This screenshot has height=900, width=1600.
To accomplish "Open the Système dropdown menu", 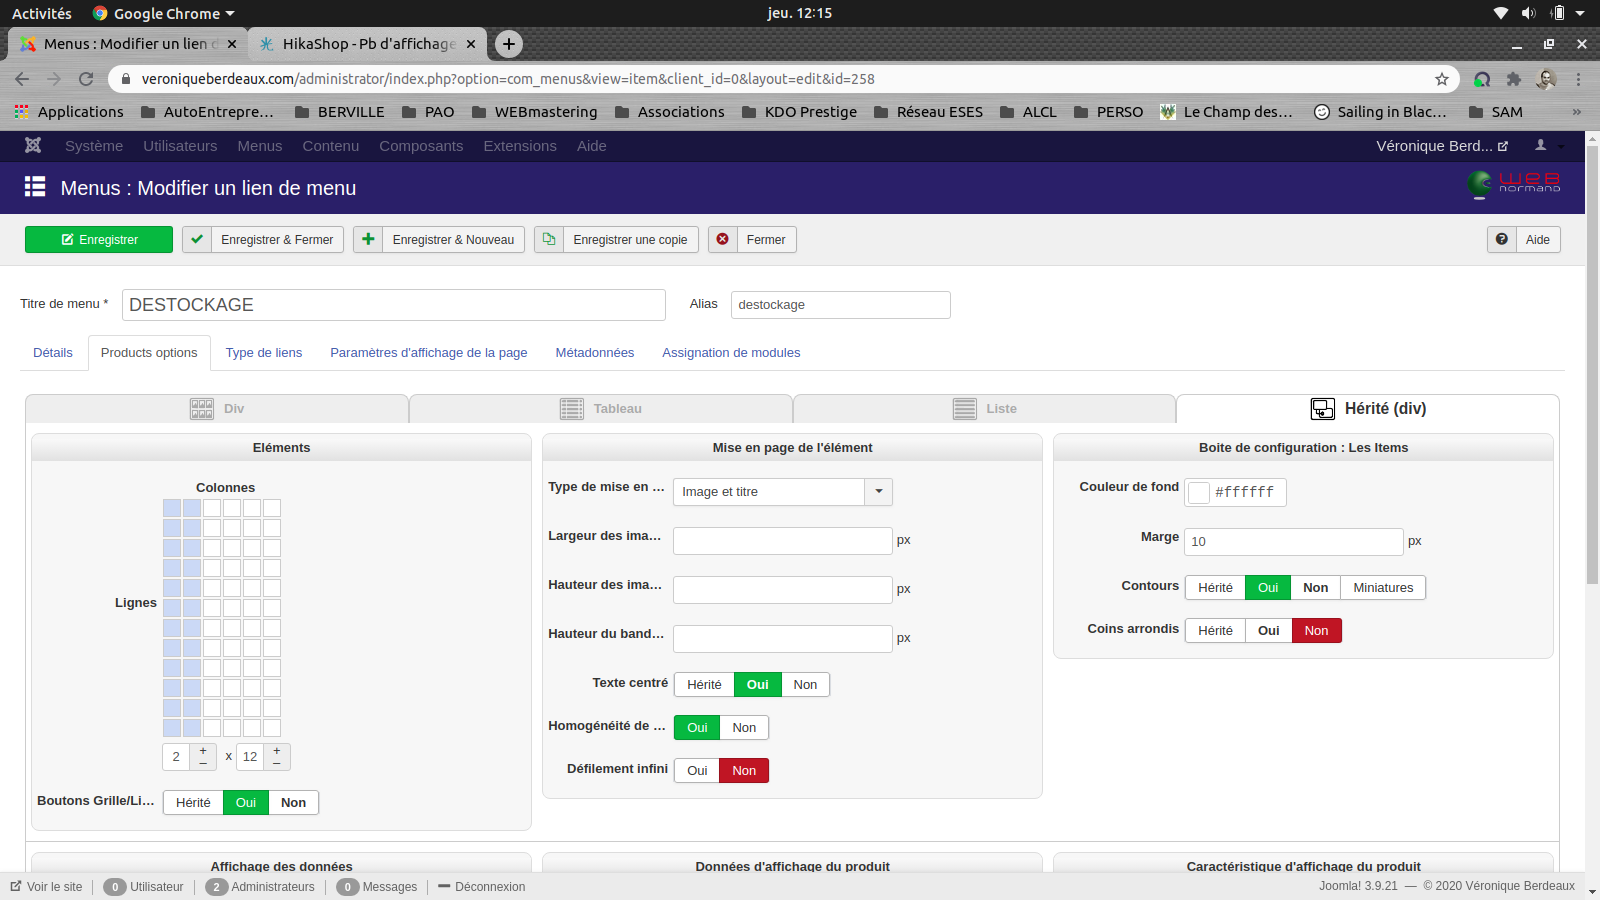I will point(94,146).
